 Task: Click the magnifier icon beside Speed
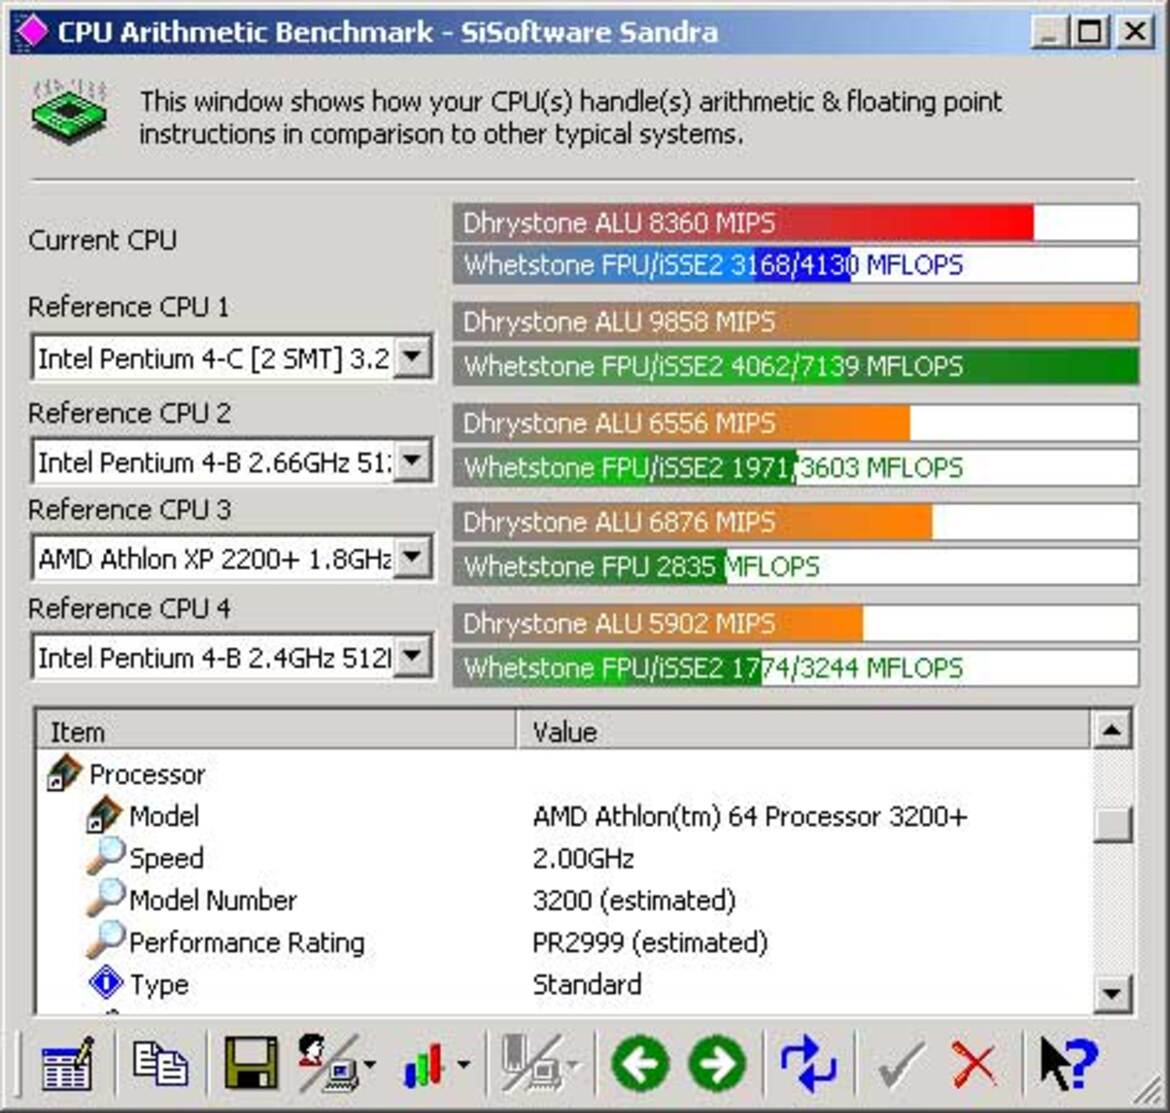[104, 856]
